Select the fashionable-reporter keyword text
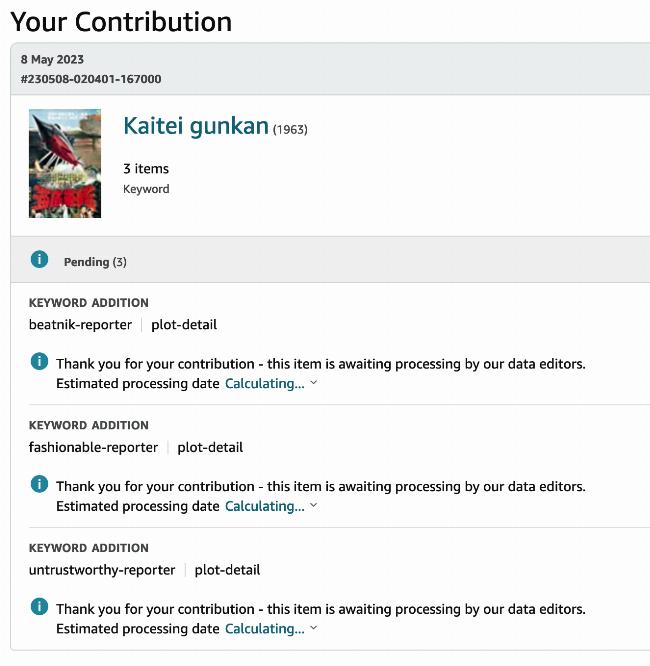This screenshot has width=650, height=666. [93, 447]
